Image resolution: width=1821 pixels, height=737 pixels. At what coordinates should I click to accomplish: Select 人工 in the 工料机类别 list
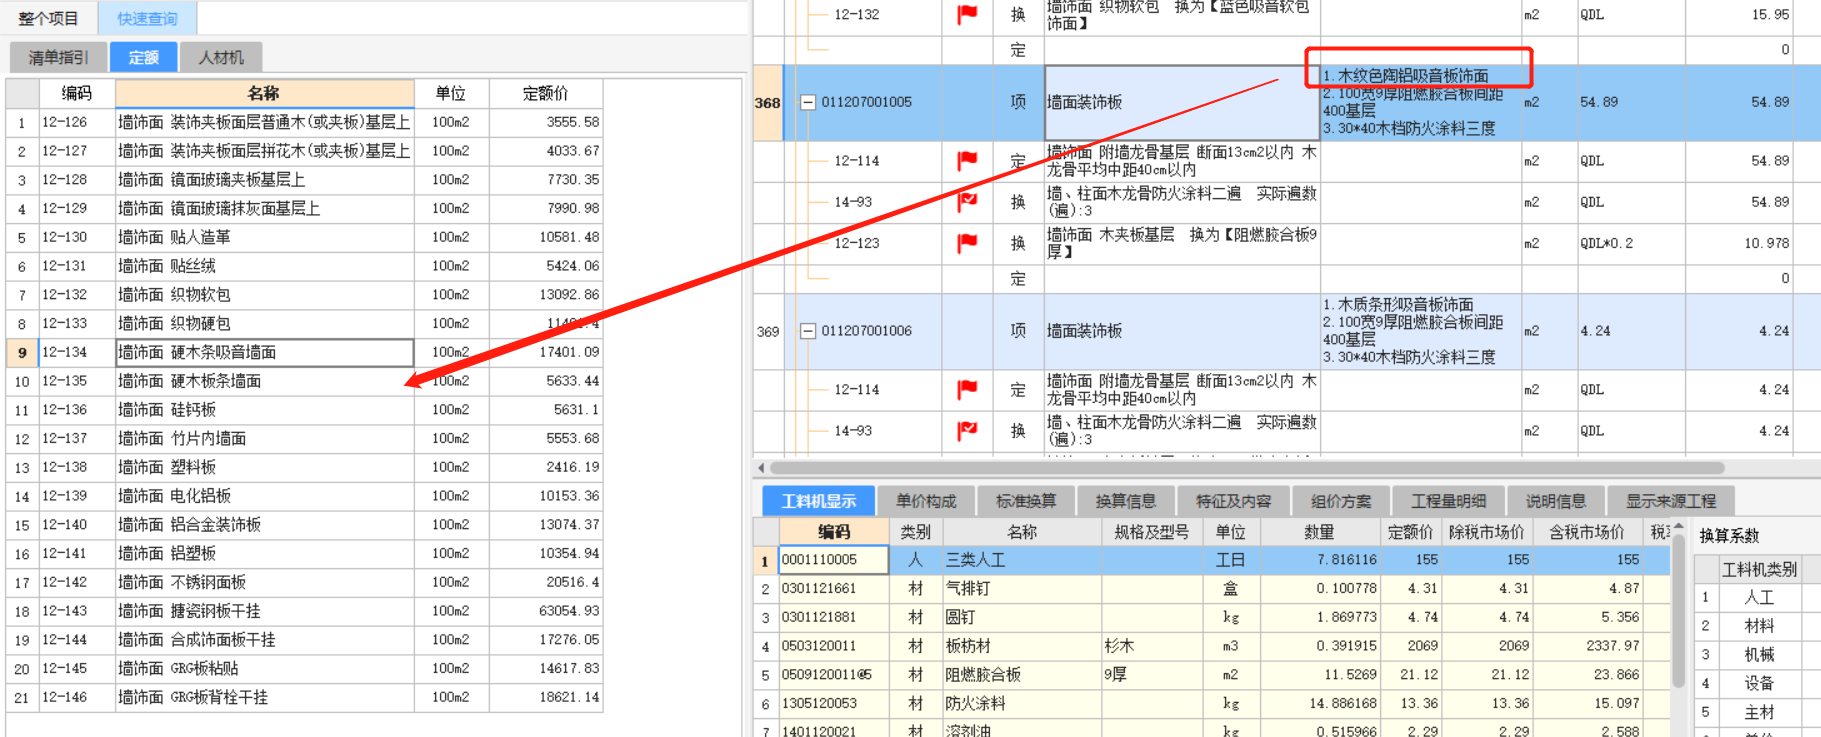point(1758,597)
